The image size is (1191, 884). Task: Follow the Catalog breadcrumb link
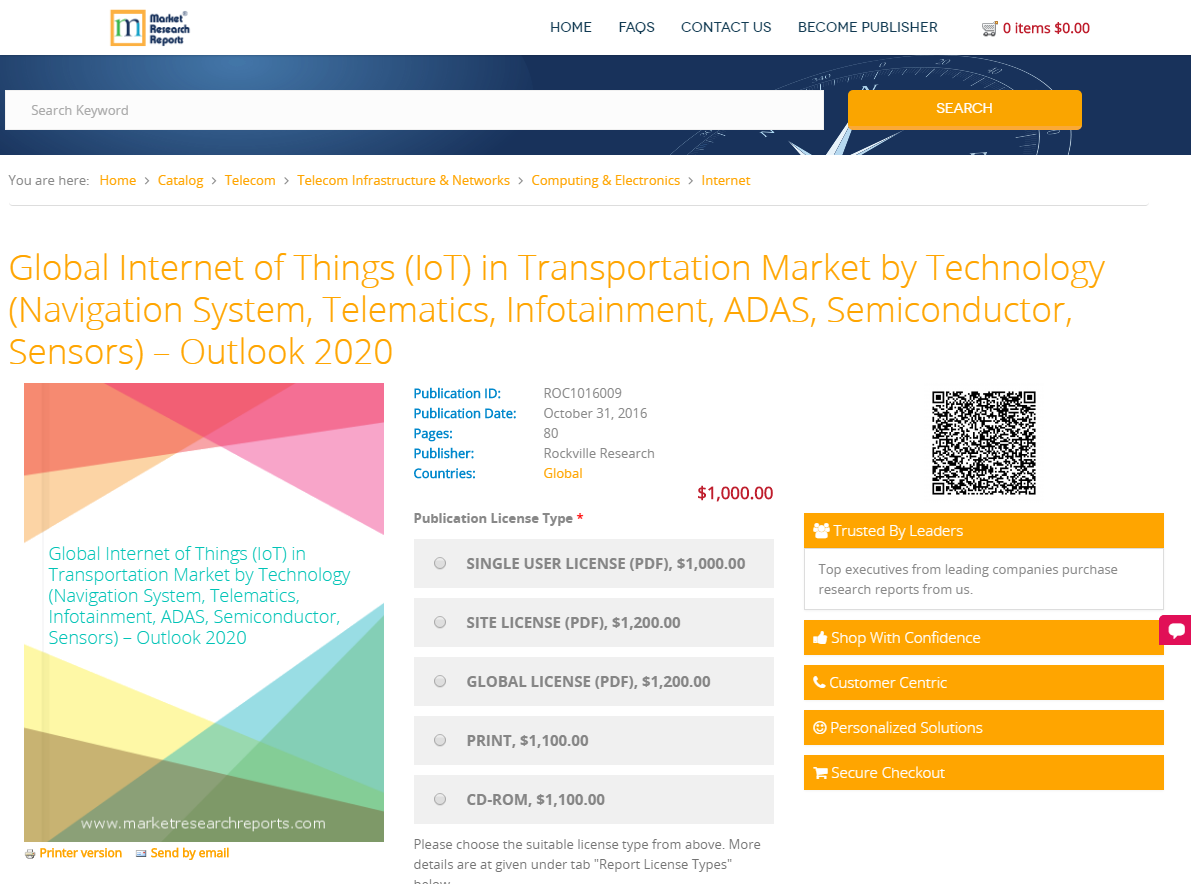tap(180, 181)
